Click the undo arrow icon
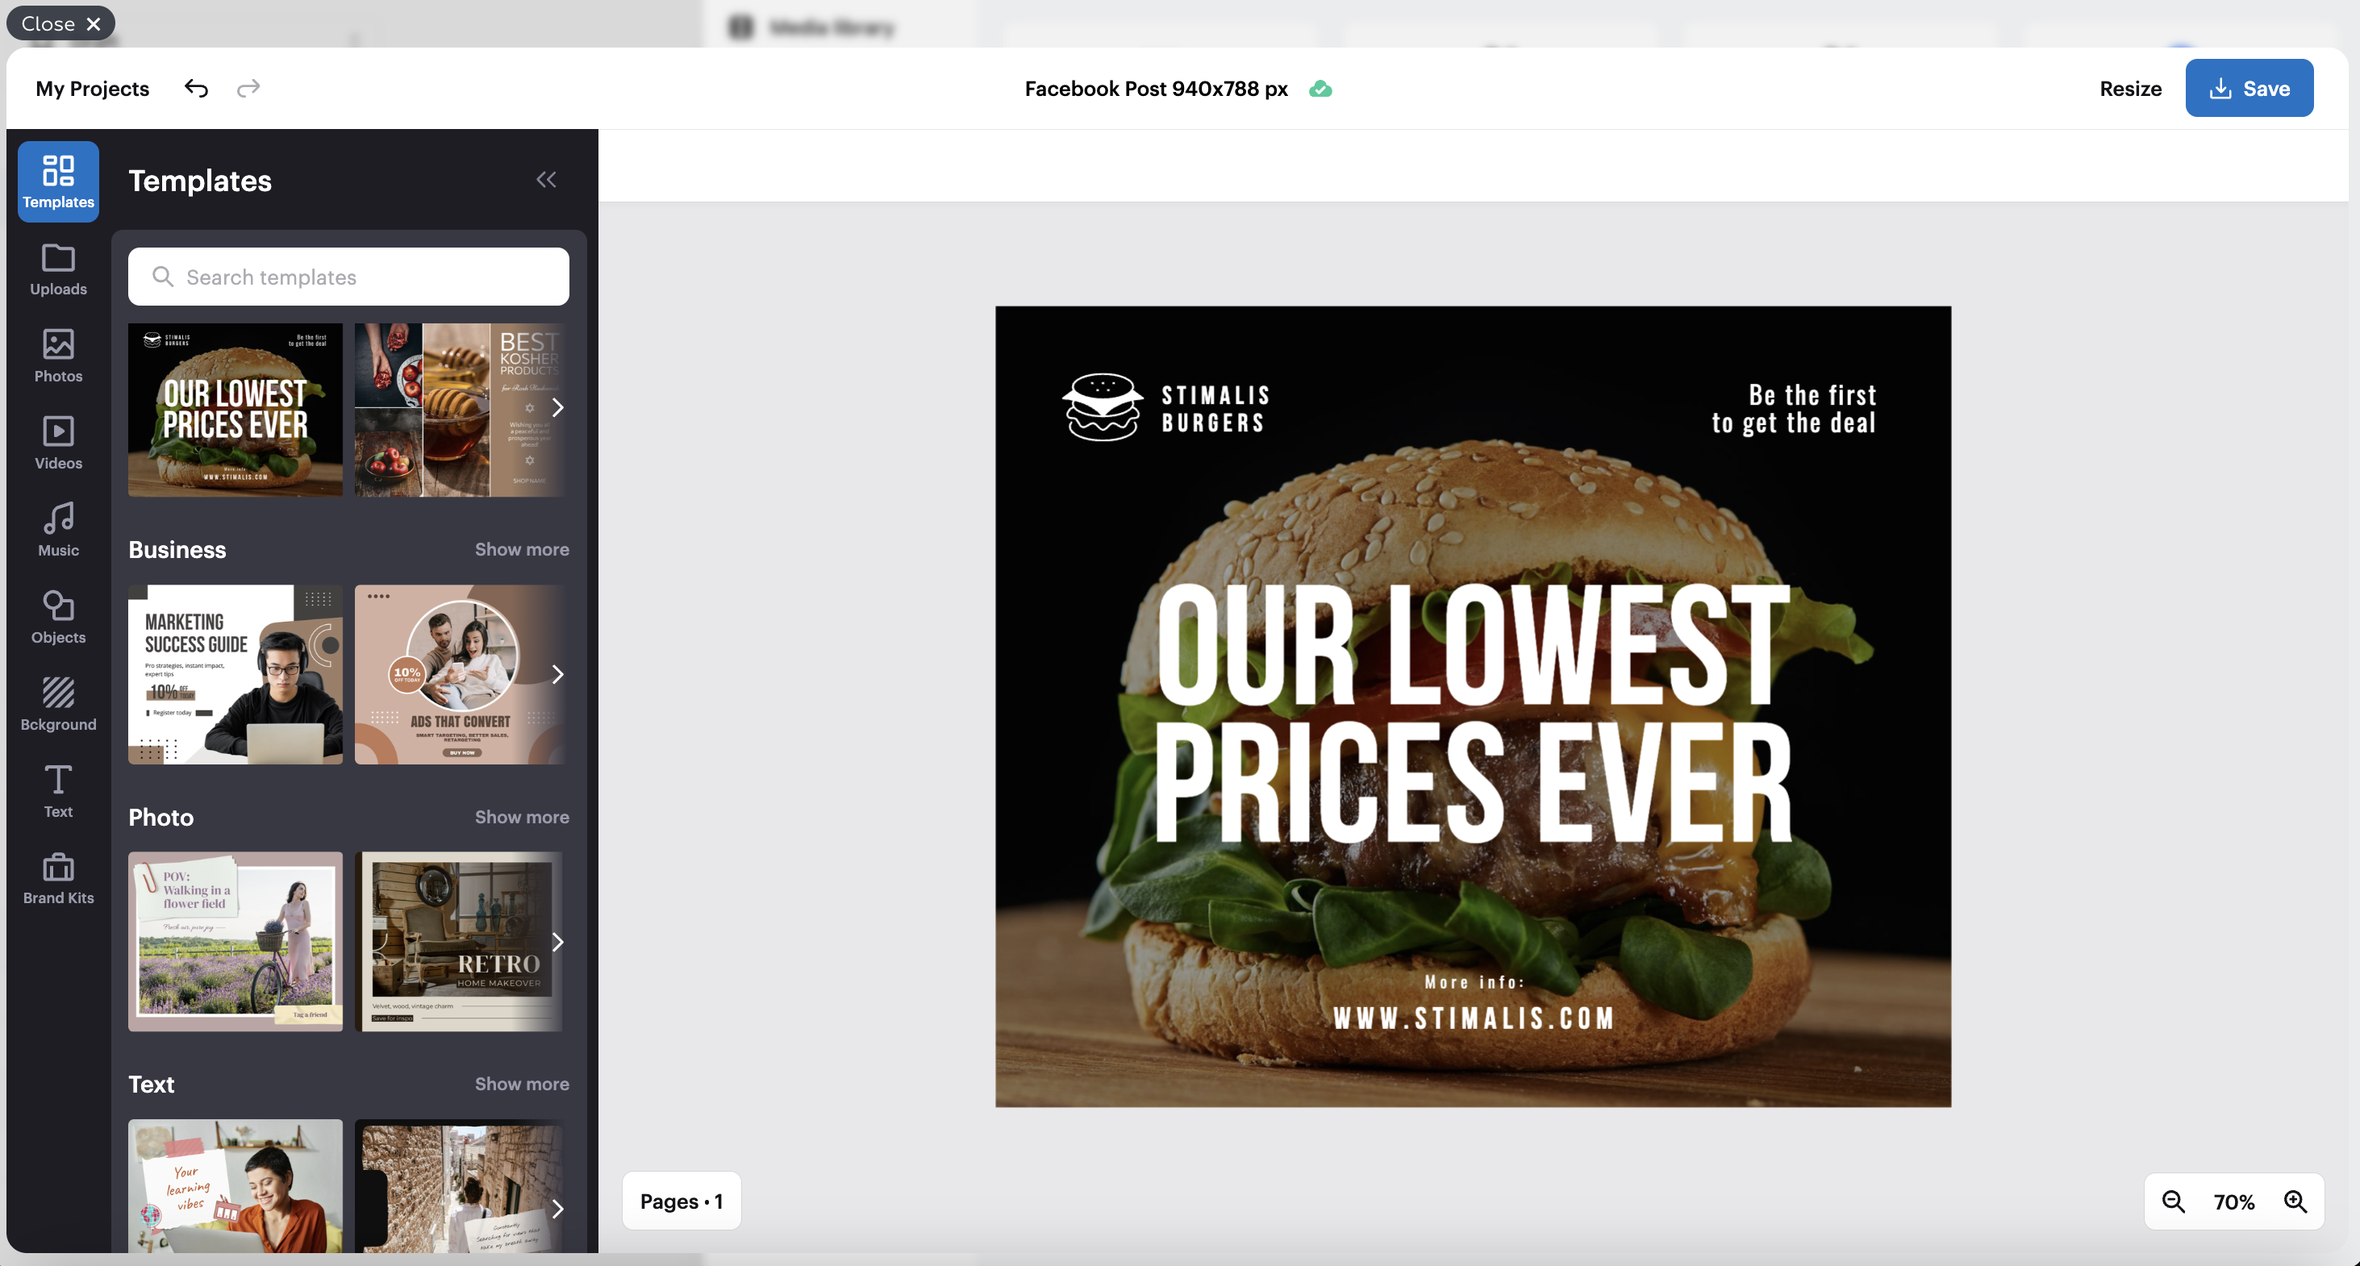This screenshot has height=1266, width=2360. click(196, 88)
